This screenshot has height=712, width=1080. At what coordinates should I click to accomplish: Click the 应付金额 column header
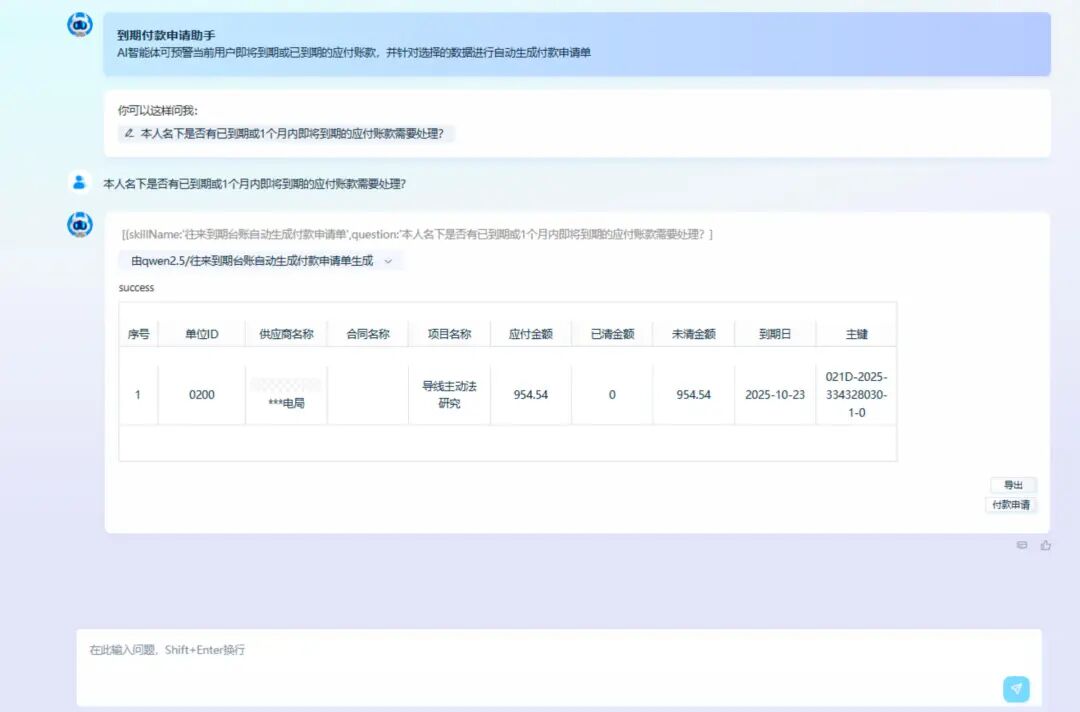(530, 333)
